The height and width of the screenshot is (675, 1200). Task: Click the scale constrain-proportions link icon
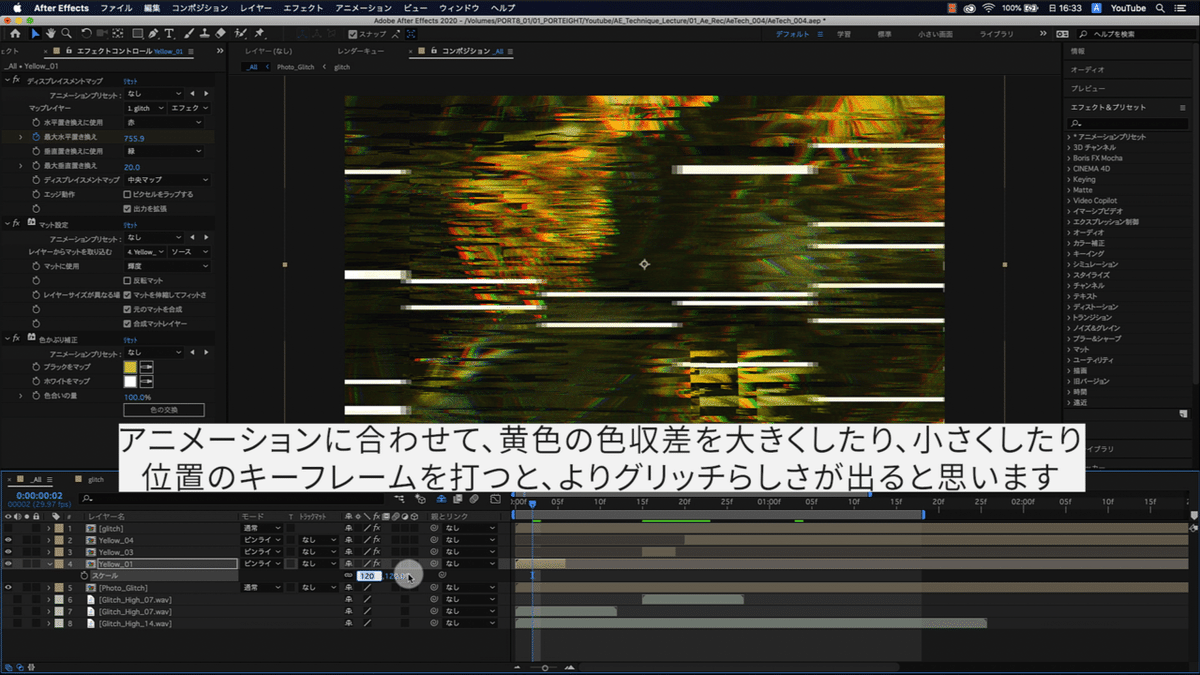[x=348, y=576]
